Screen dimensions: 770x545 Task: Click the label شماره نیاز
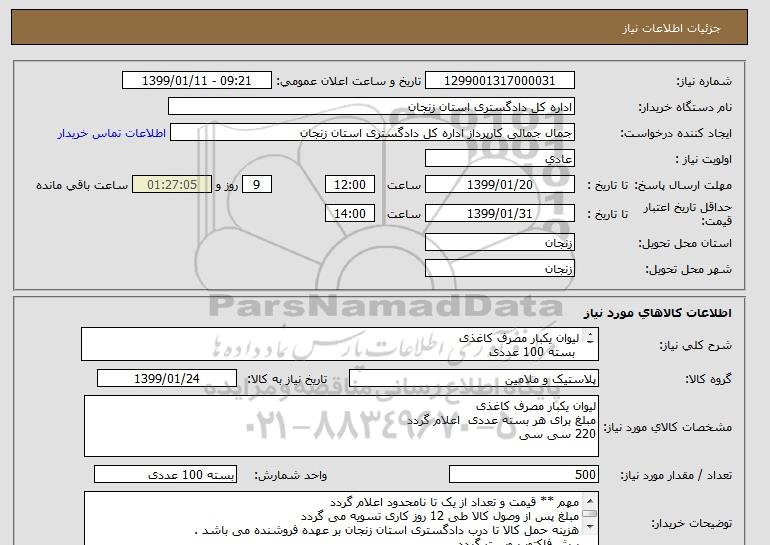point(704,81)
